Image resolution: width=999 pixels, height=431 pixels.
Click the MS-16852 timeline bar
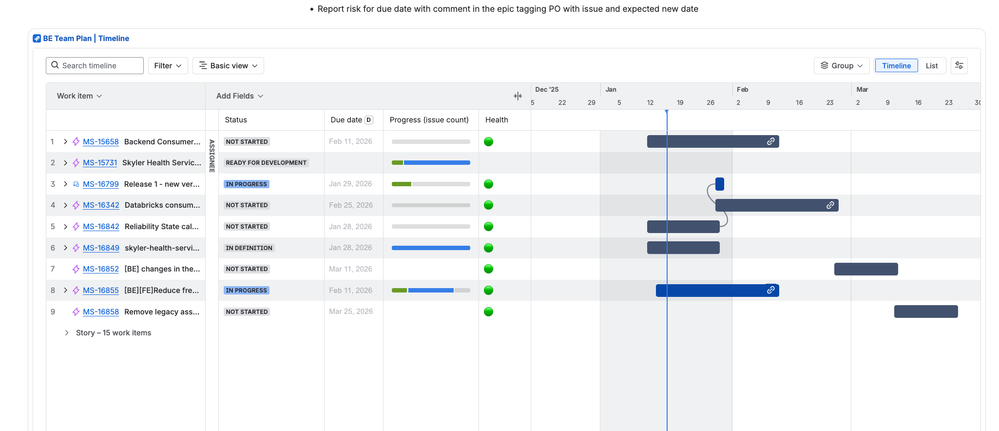[866, 269]
